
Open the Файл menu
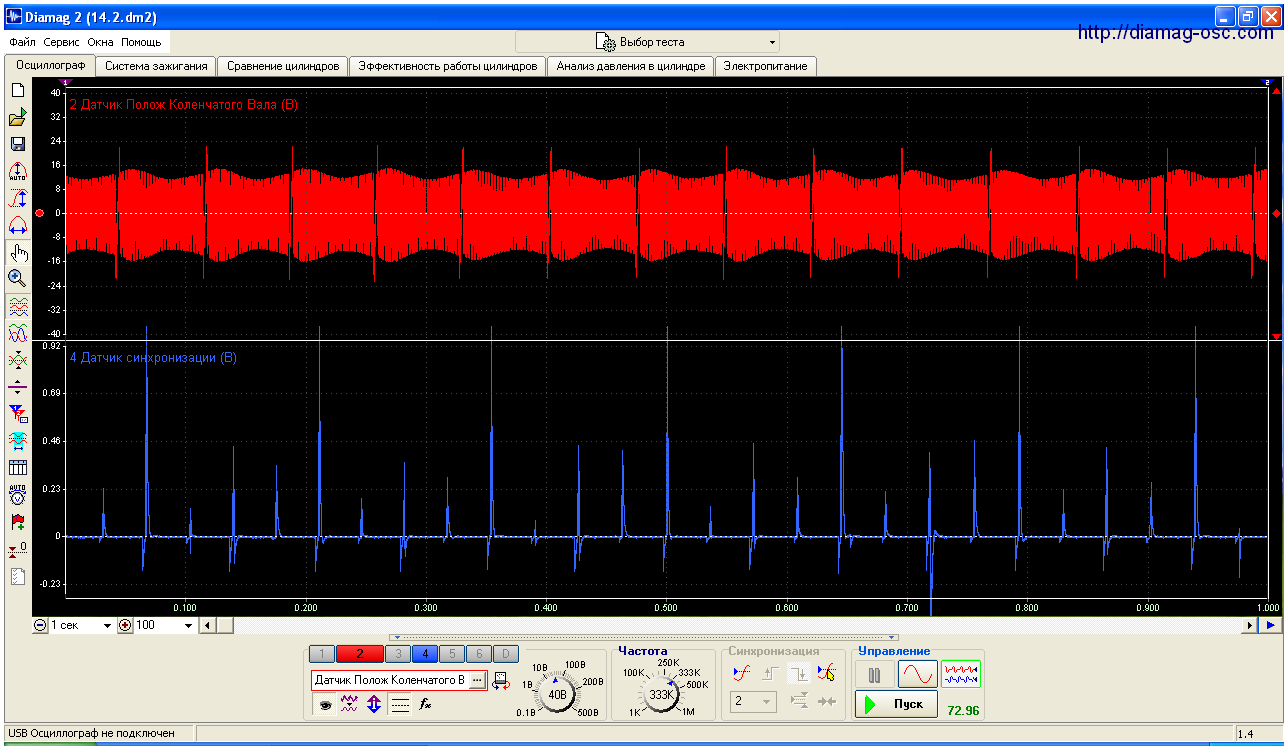click(22, 42)
